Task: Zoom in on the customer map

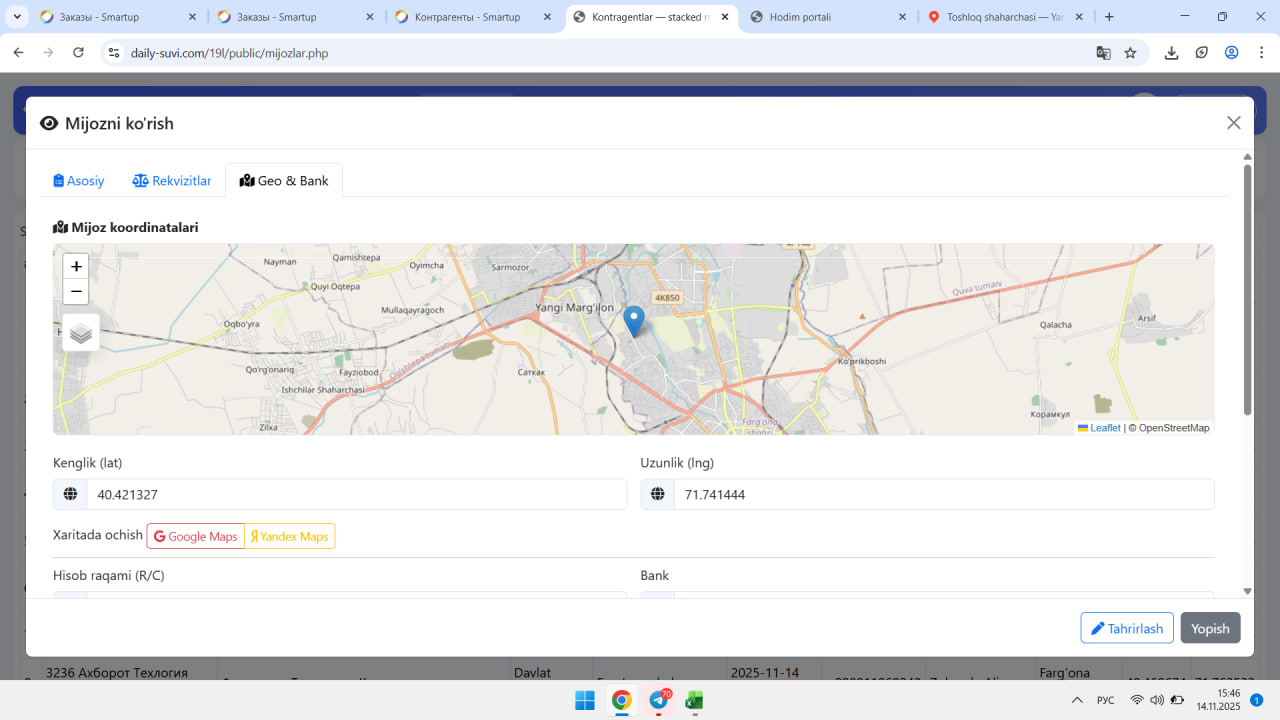Action: 76,267
